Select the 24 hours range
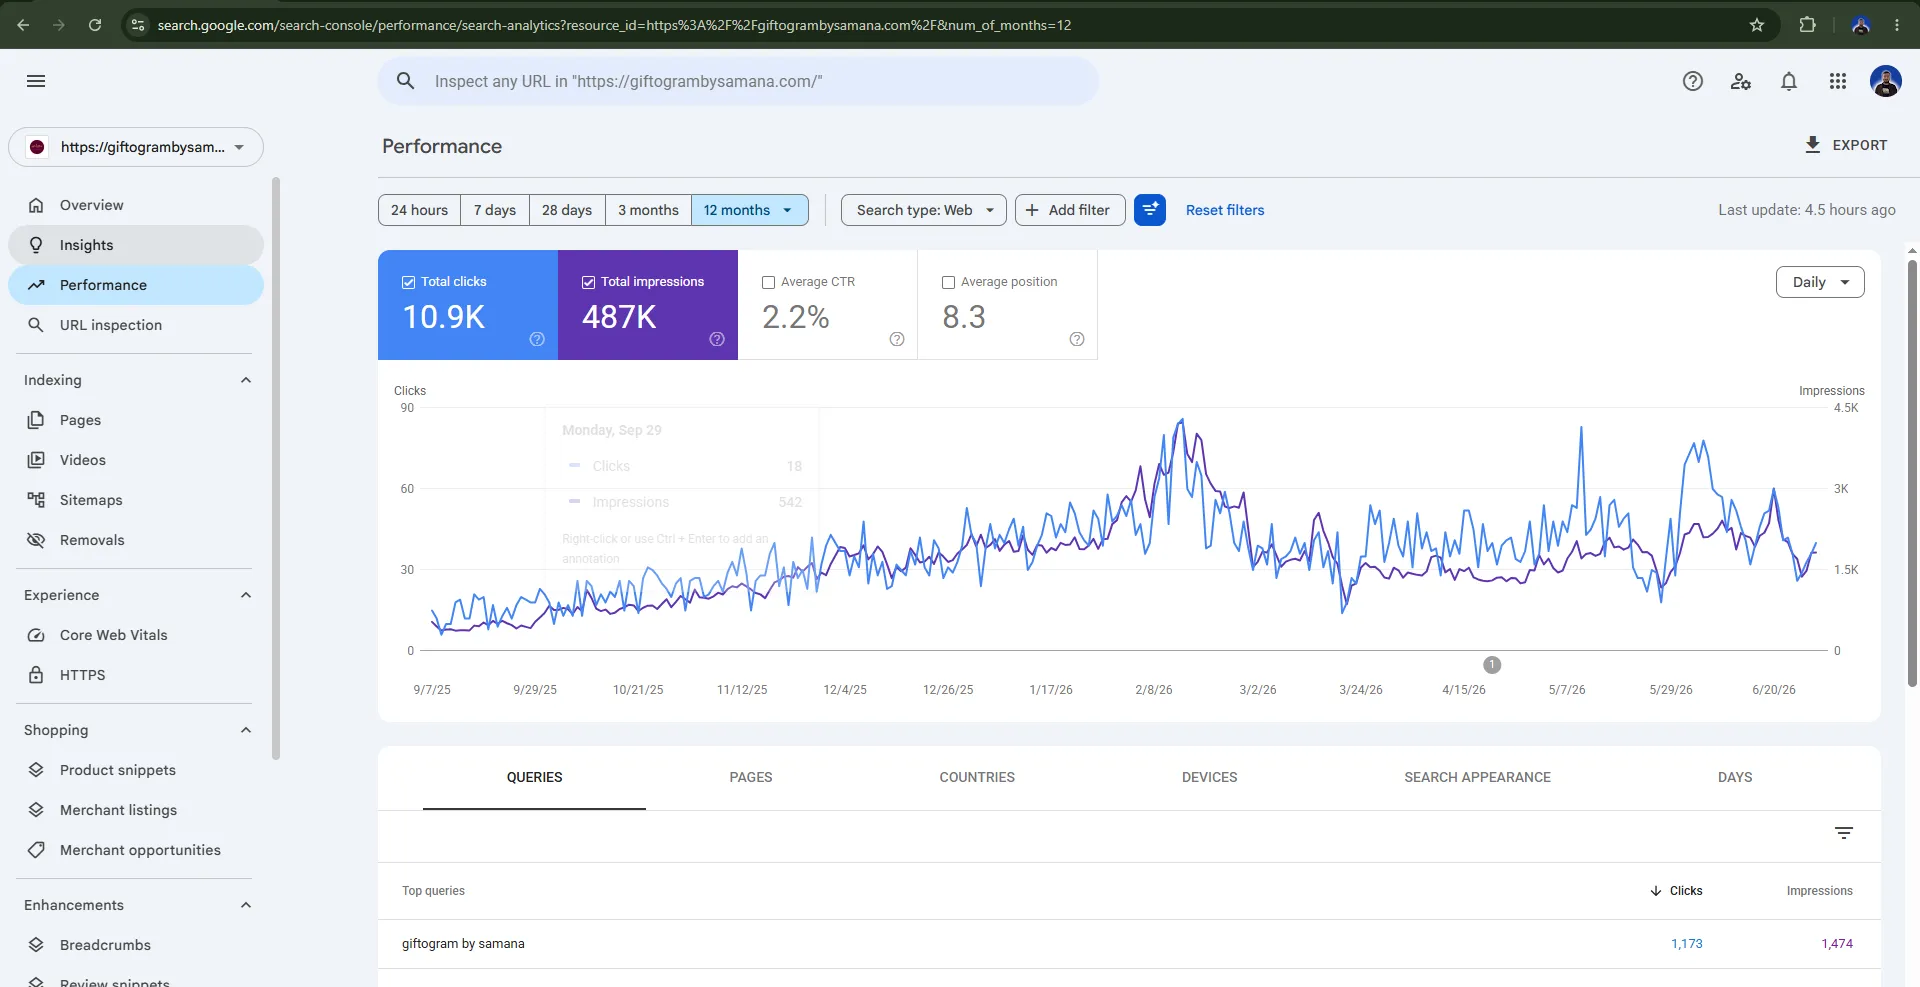The width and height of the screenshot is (1920, 987). 419,210
